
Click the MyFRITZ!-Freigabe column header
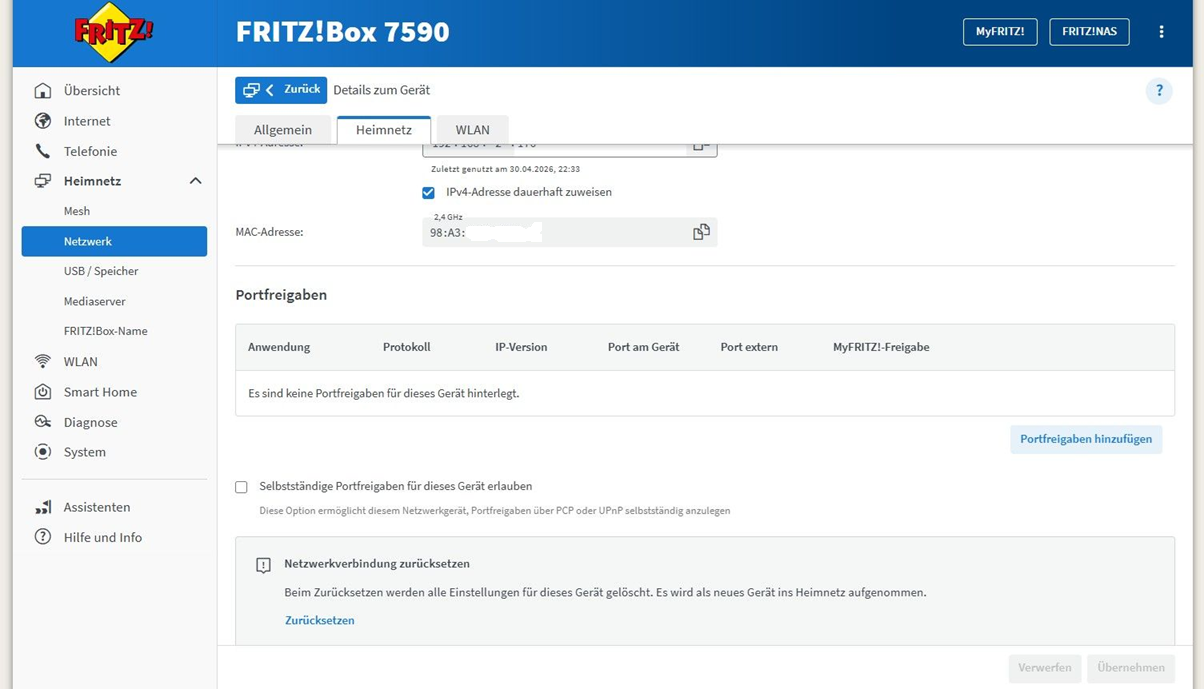[881, 347]
